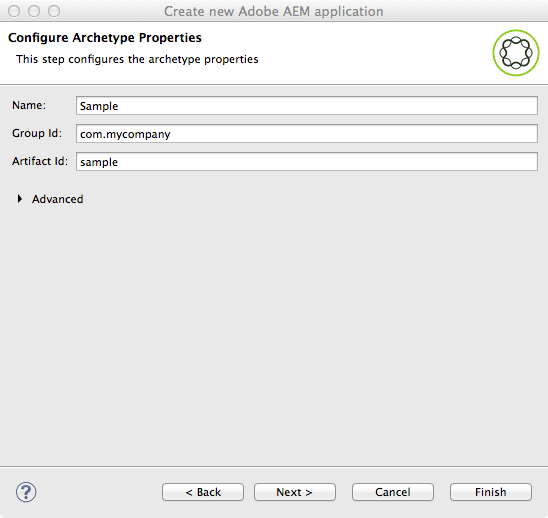Focus the Name field containing Sample

[307, 106]
